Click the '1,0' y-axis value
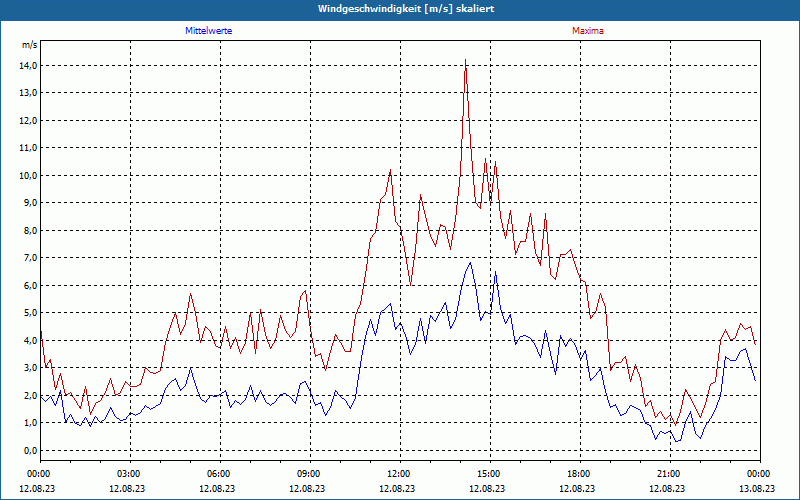Viewport: 800px width, 500px height. 29,423
